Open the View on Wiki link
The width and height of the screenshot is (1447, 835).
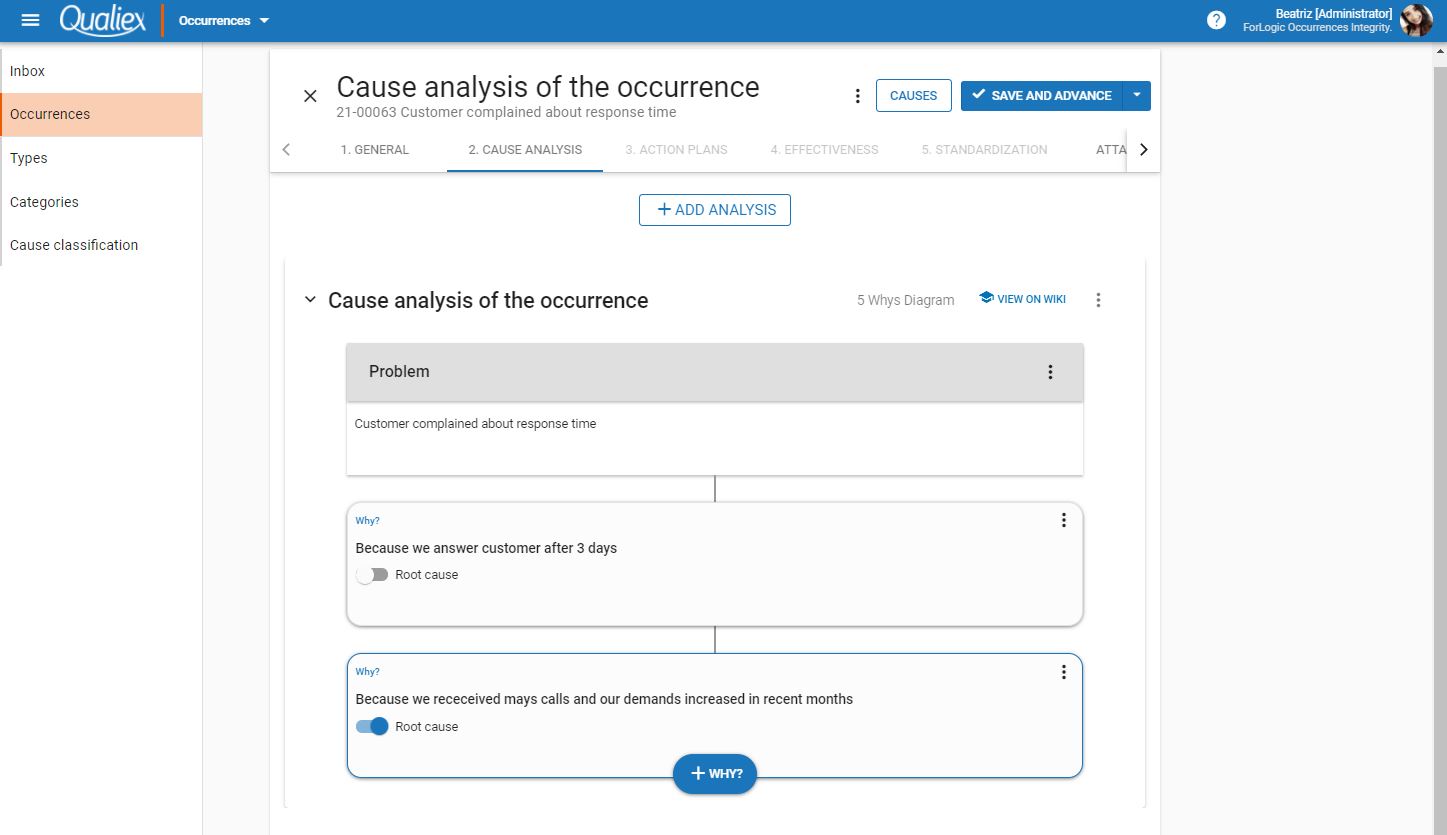click(1022, 299)
